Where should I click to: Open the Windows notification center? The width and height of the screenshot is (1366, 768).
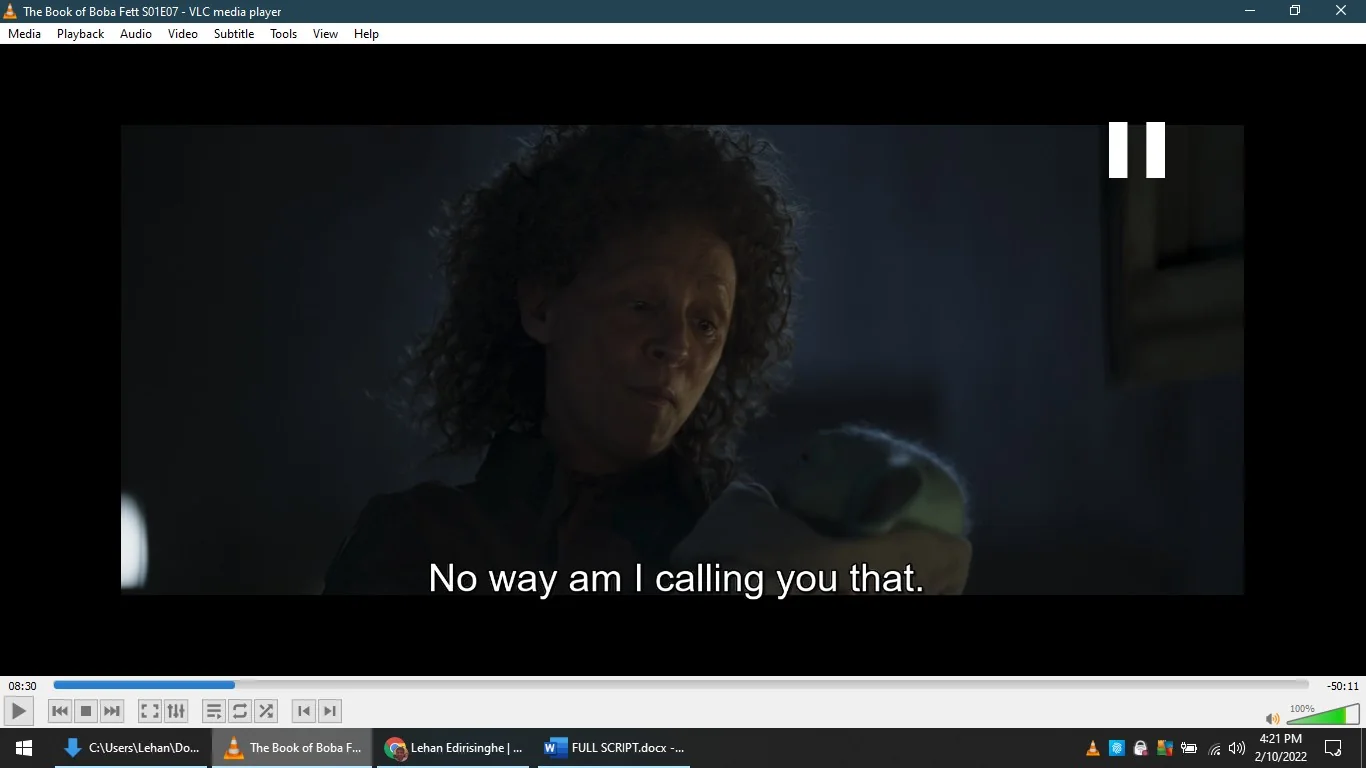(x=1333, y=748)
